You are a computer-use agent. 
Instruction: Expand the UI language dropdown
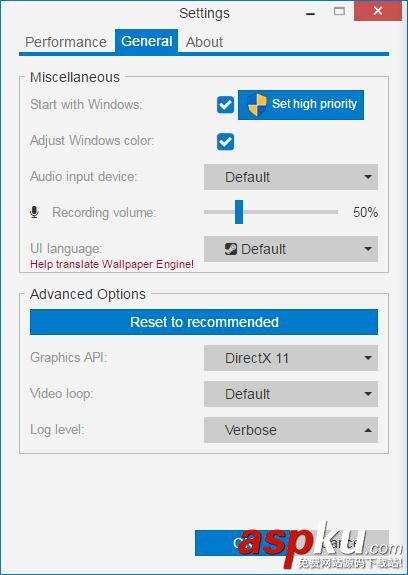(291, 249)
